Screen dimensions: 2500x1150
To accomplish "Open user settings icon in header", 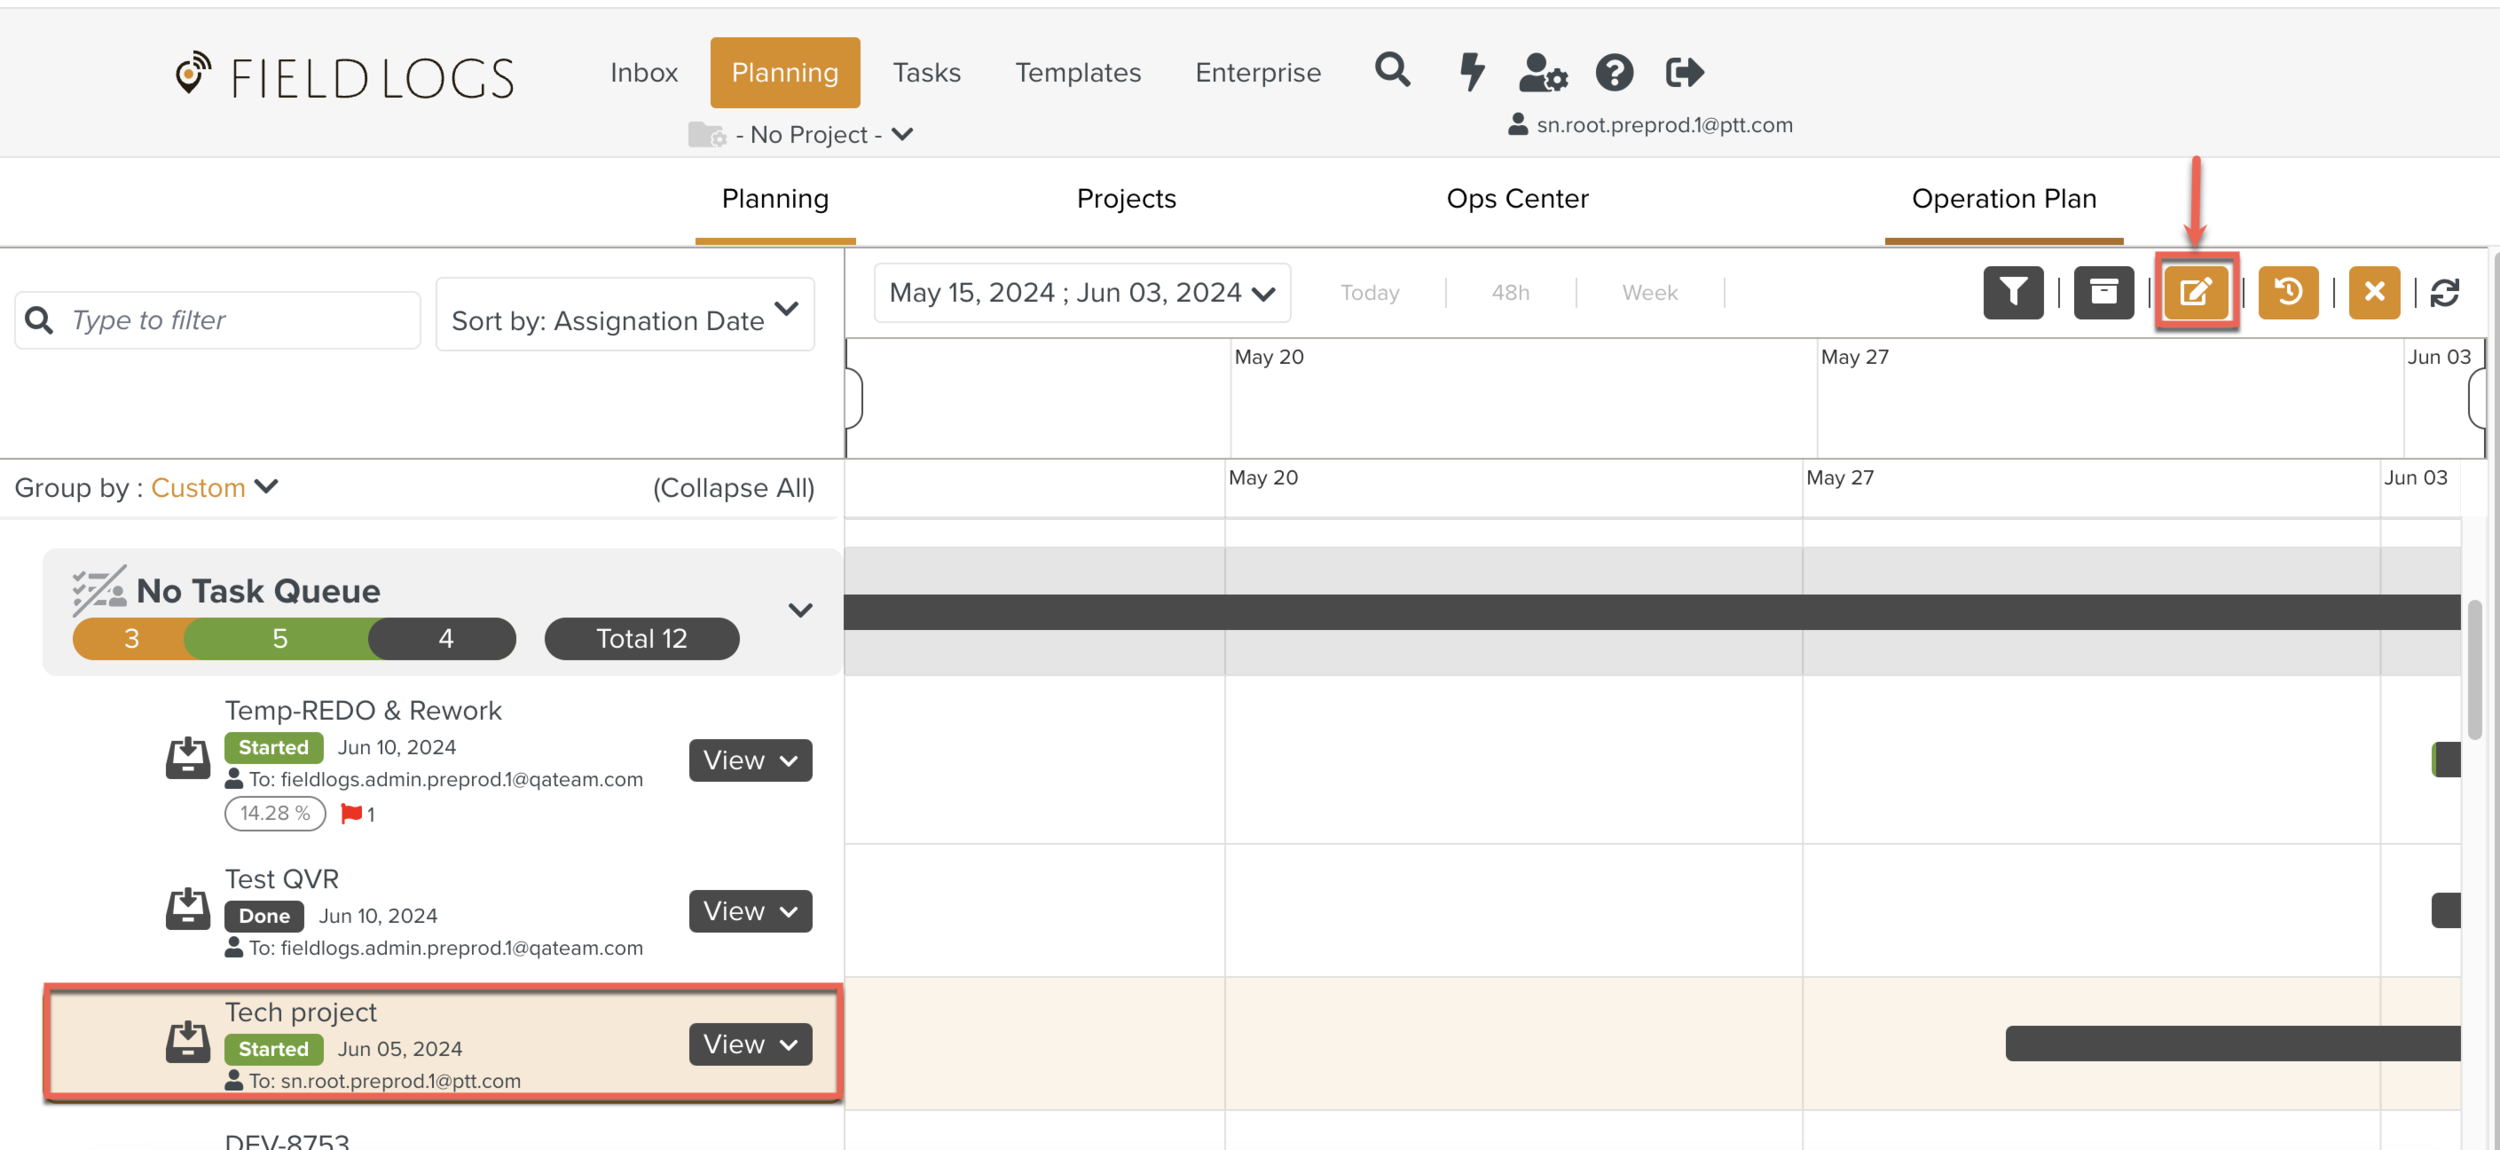I will [1542, 73].
